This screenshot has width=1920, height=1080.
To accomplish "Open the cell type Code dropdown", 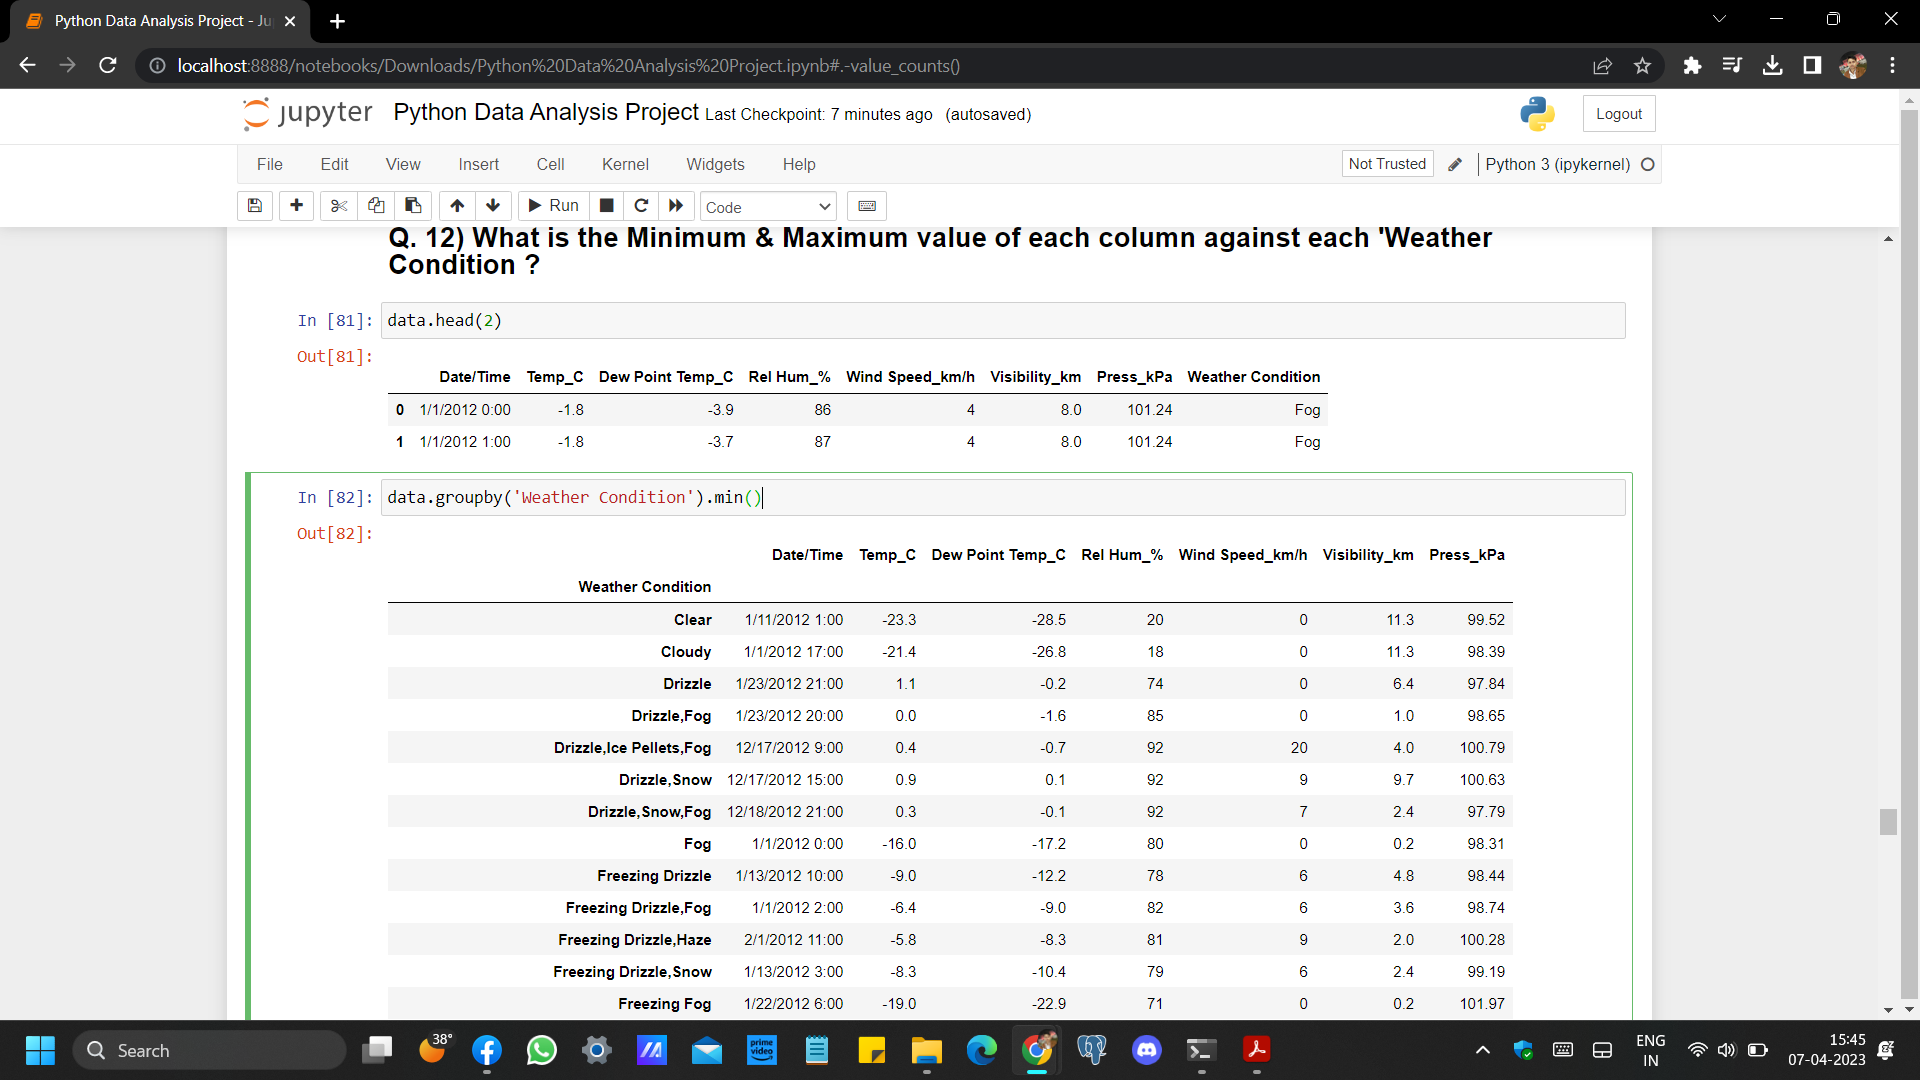I will click(x=767, y=207).
